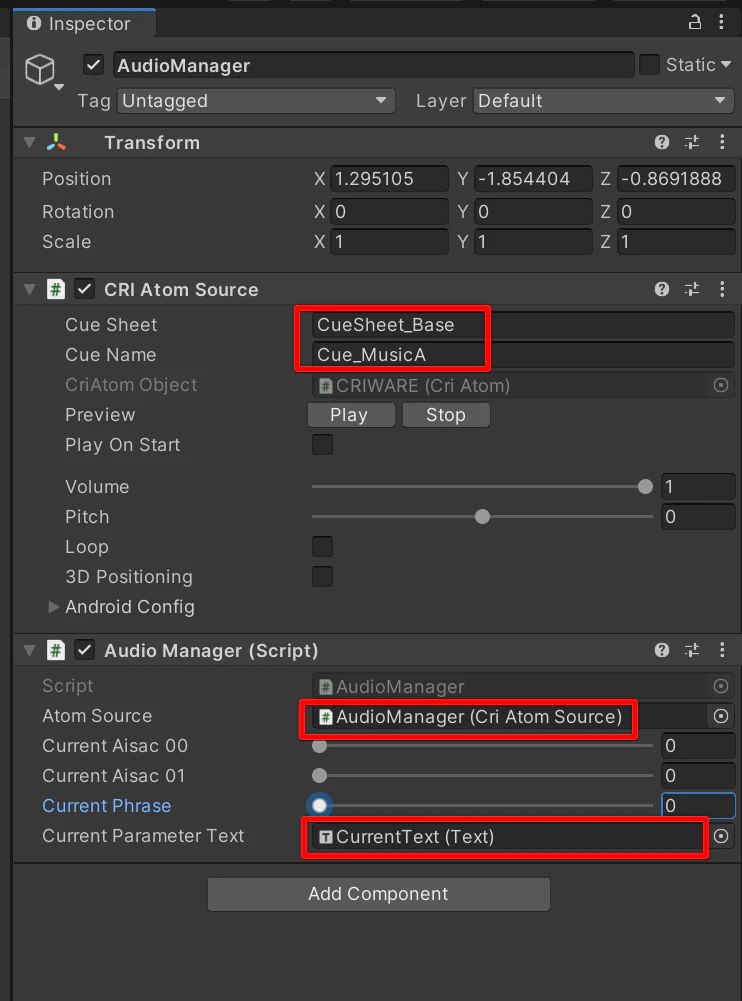Screen dimensions: 742x1001
Task: Click the Pitch numeric value field
Action: pyautogui.click(x=698, y=516)
